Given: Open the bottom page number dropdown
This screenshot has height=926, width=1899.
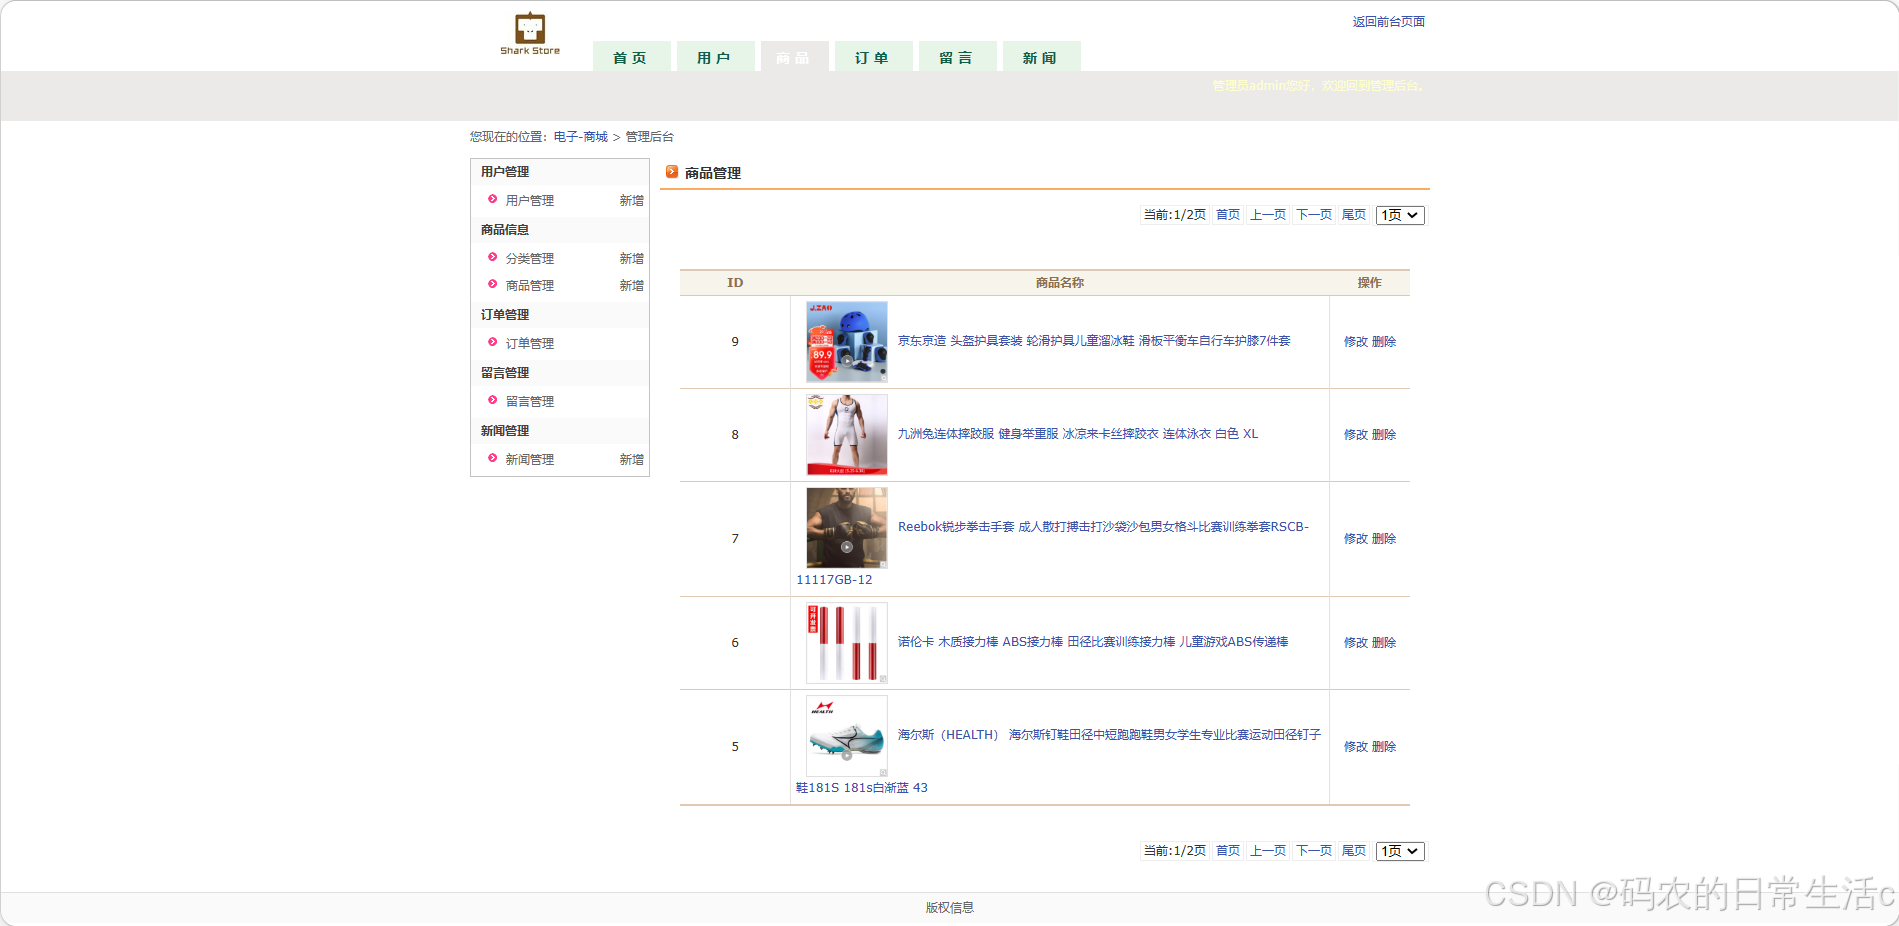Looking at the screenshot, I should click(1399, 851).
